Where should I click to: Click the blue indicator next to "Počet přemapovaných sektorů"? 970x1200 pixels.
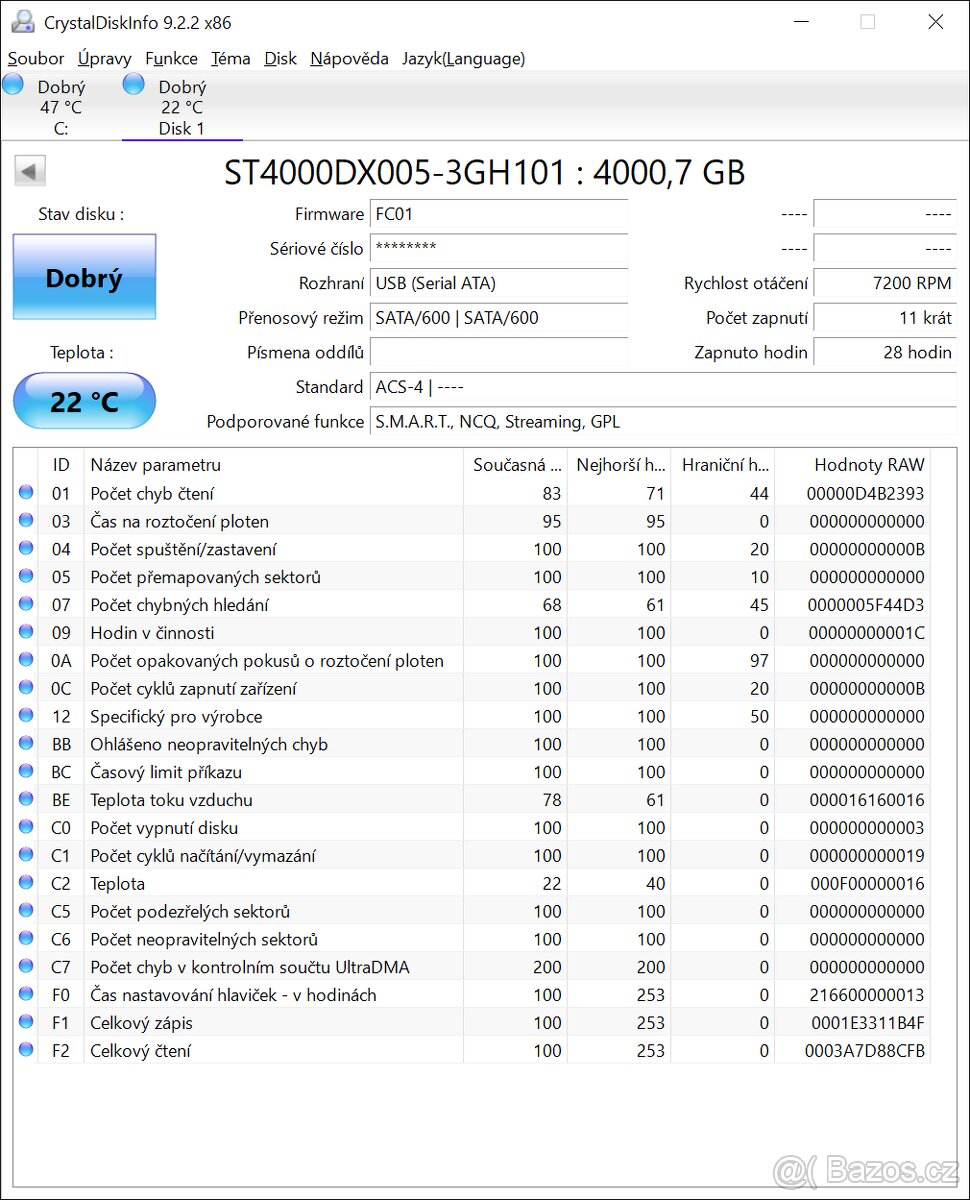(25, 575)
